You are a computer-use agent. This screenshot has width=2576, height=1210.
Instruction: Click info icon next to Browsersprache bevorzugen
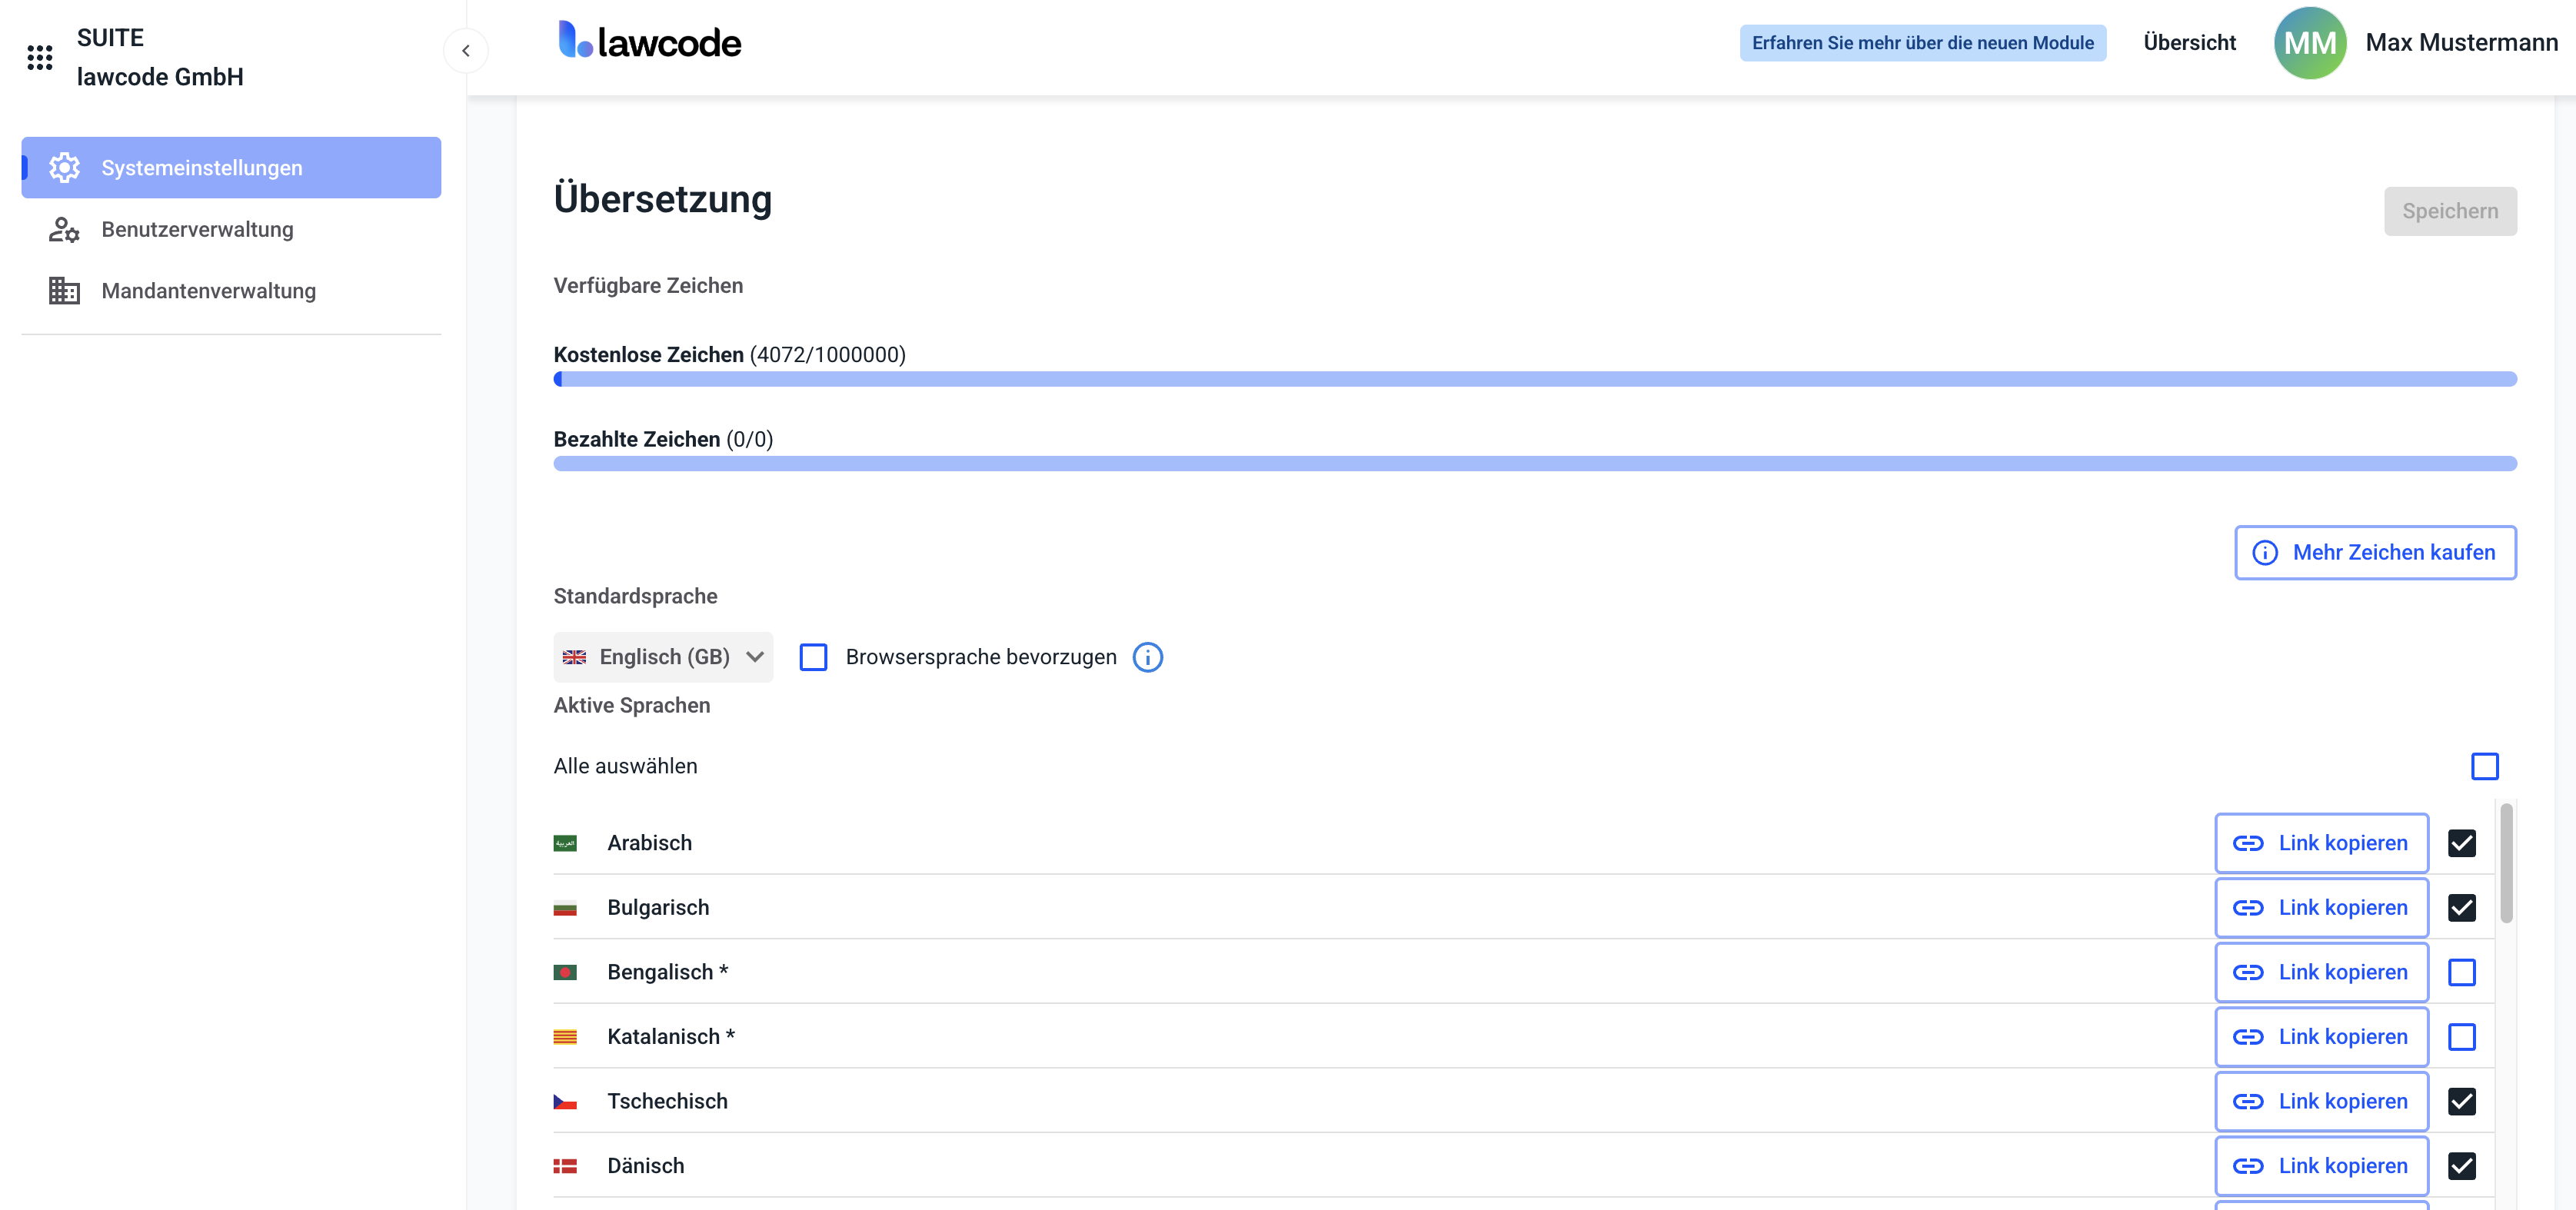(x=1147, y=657)
